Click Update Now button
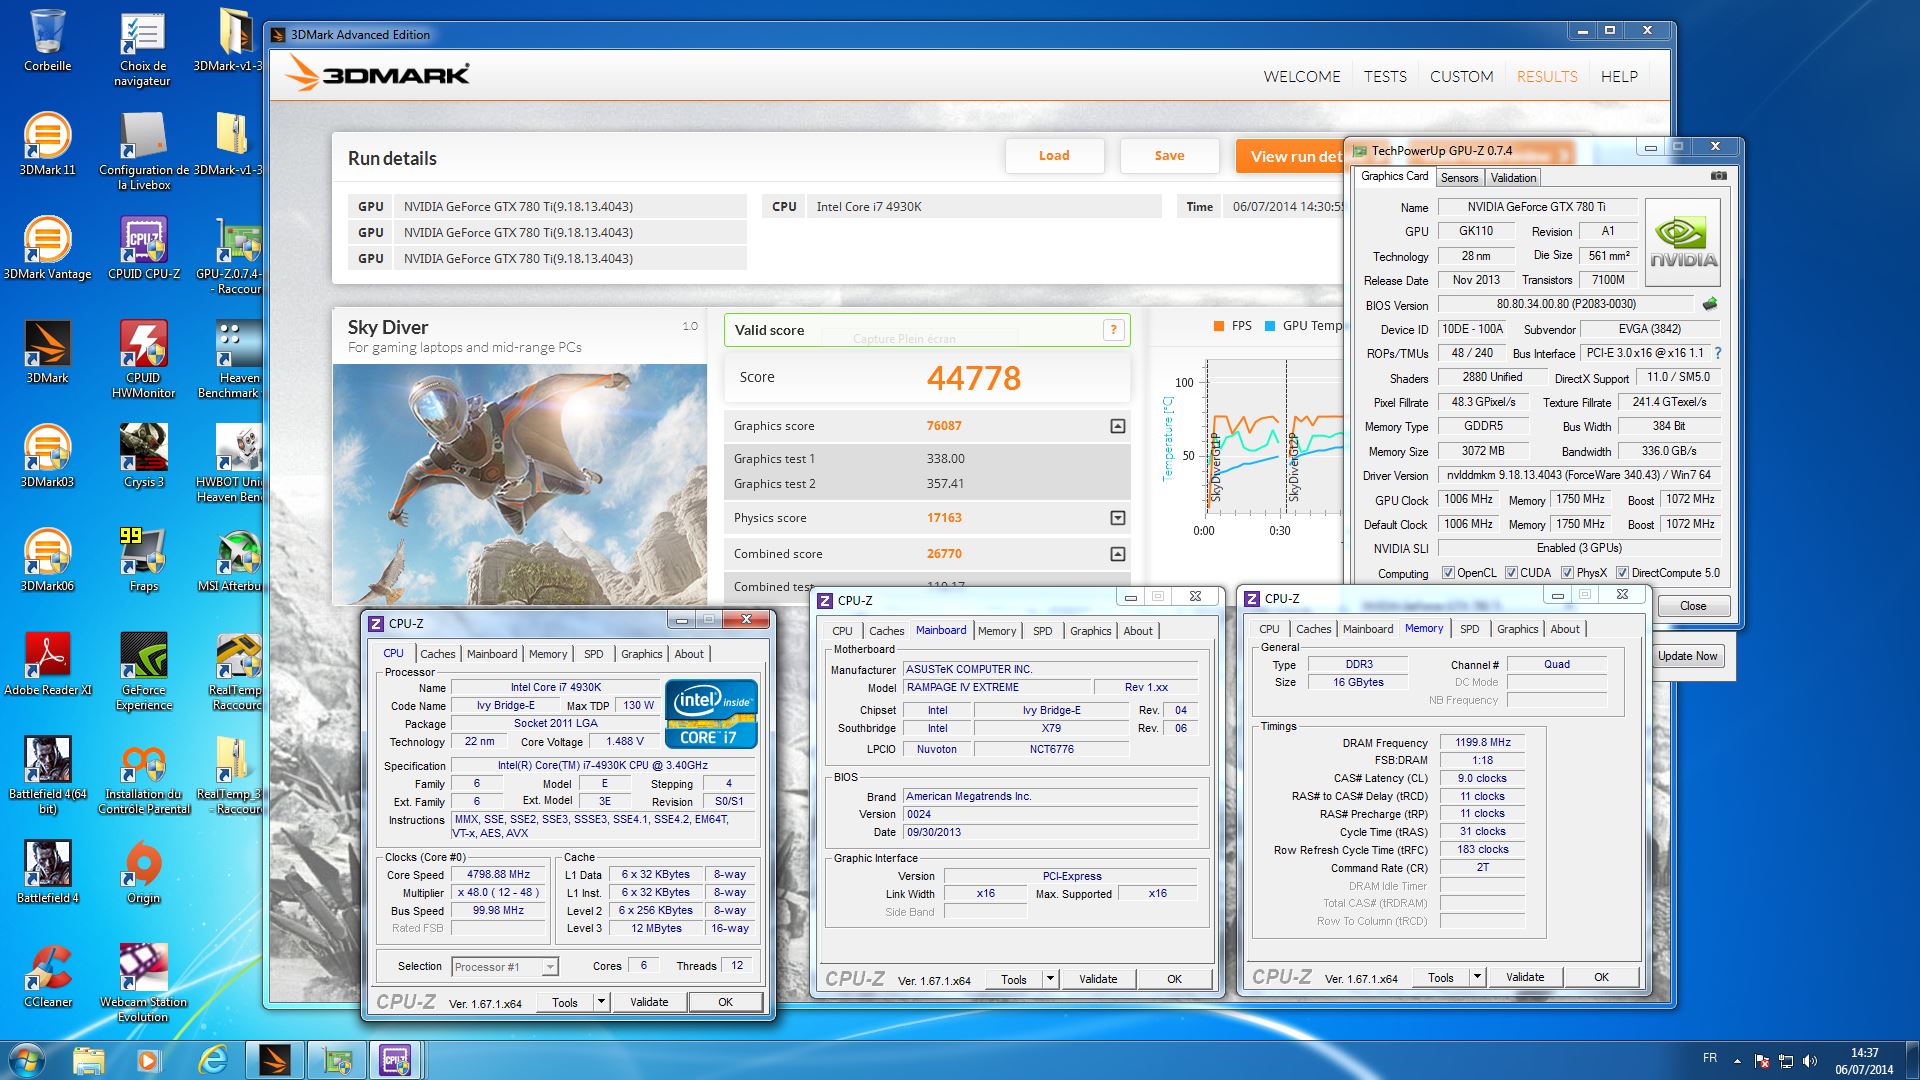 coord(1687,656)
